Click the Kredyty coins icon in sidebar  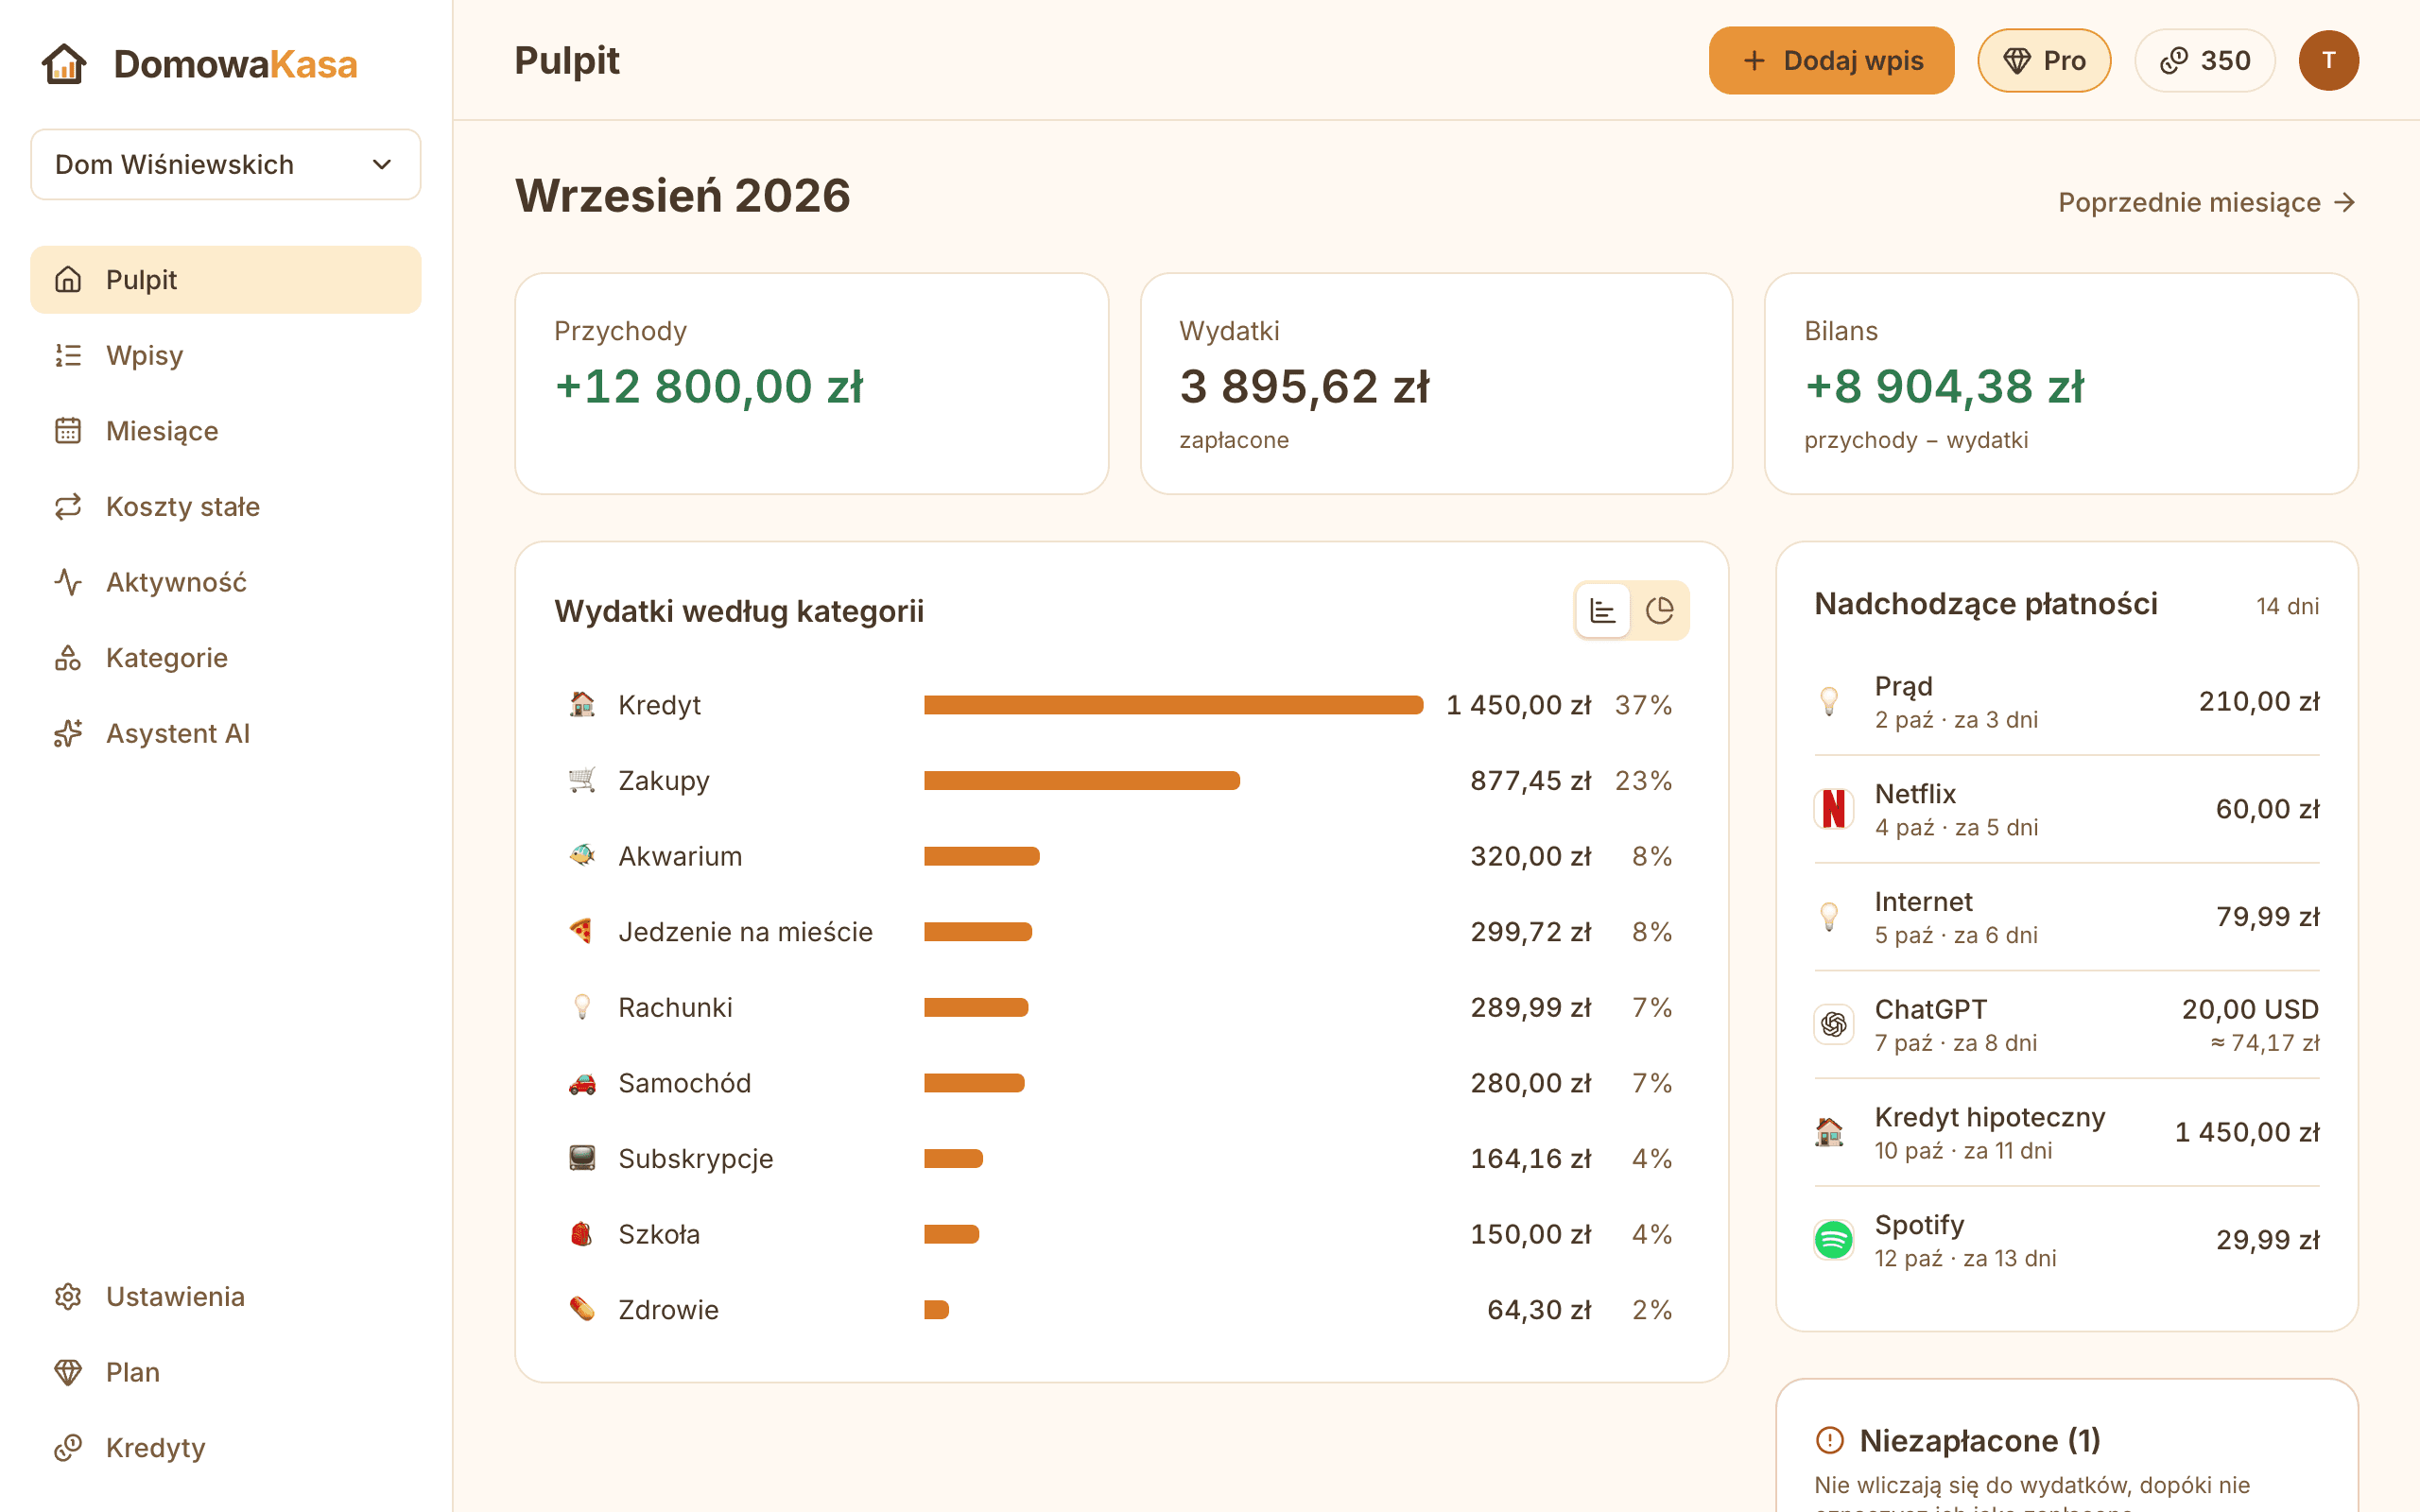pyautogui.click(x=68, y=1447)
